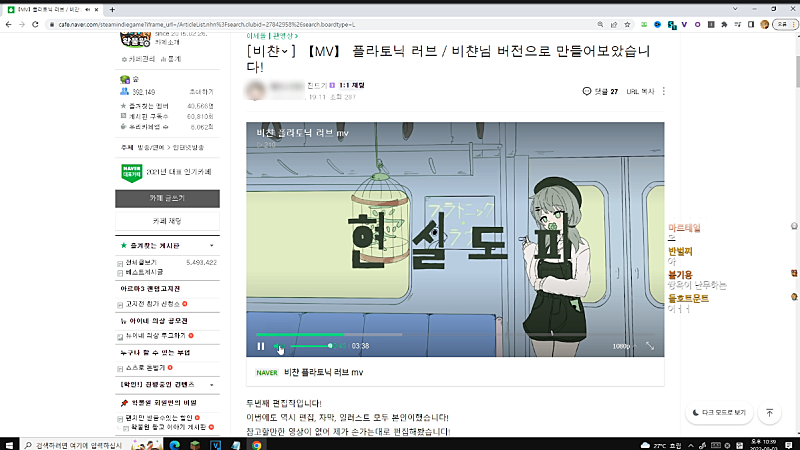Open the 팬치만 받을수있는 할인 board

pos(159,418)
